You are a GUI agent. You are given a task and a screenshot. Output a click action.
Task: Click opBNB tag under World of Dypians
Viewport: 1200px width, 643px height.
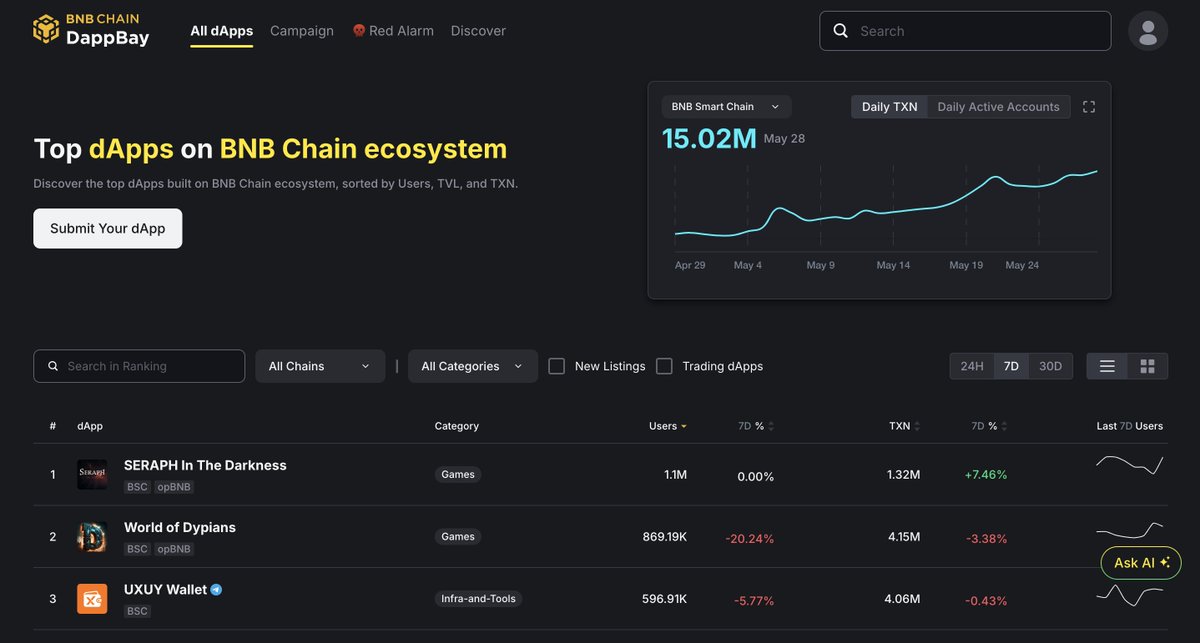click(x=174, y=549)
